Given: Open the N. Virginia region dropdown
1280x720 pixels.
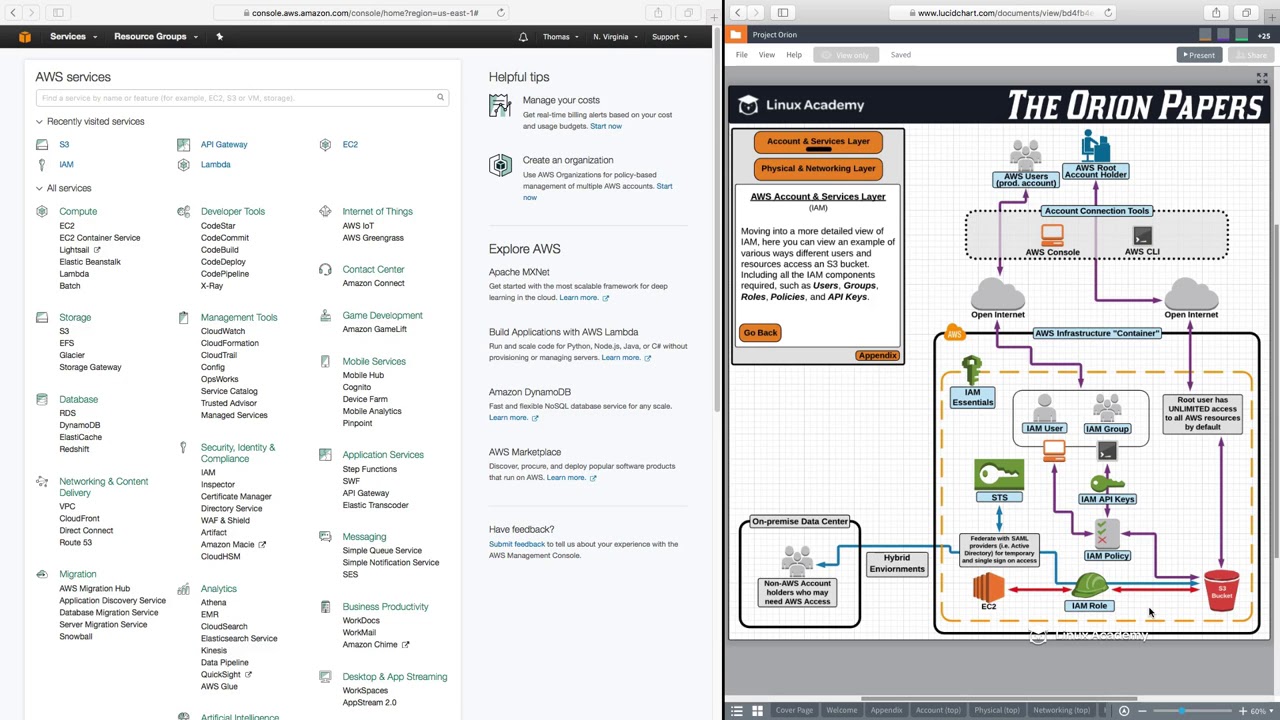Looking at the screenshot, I should click(x=614, y=37).
